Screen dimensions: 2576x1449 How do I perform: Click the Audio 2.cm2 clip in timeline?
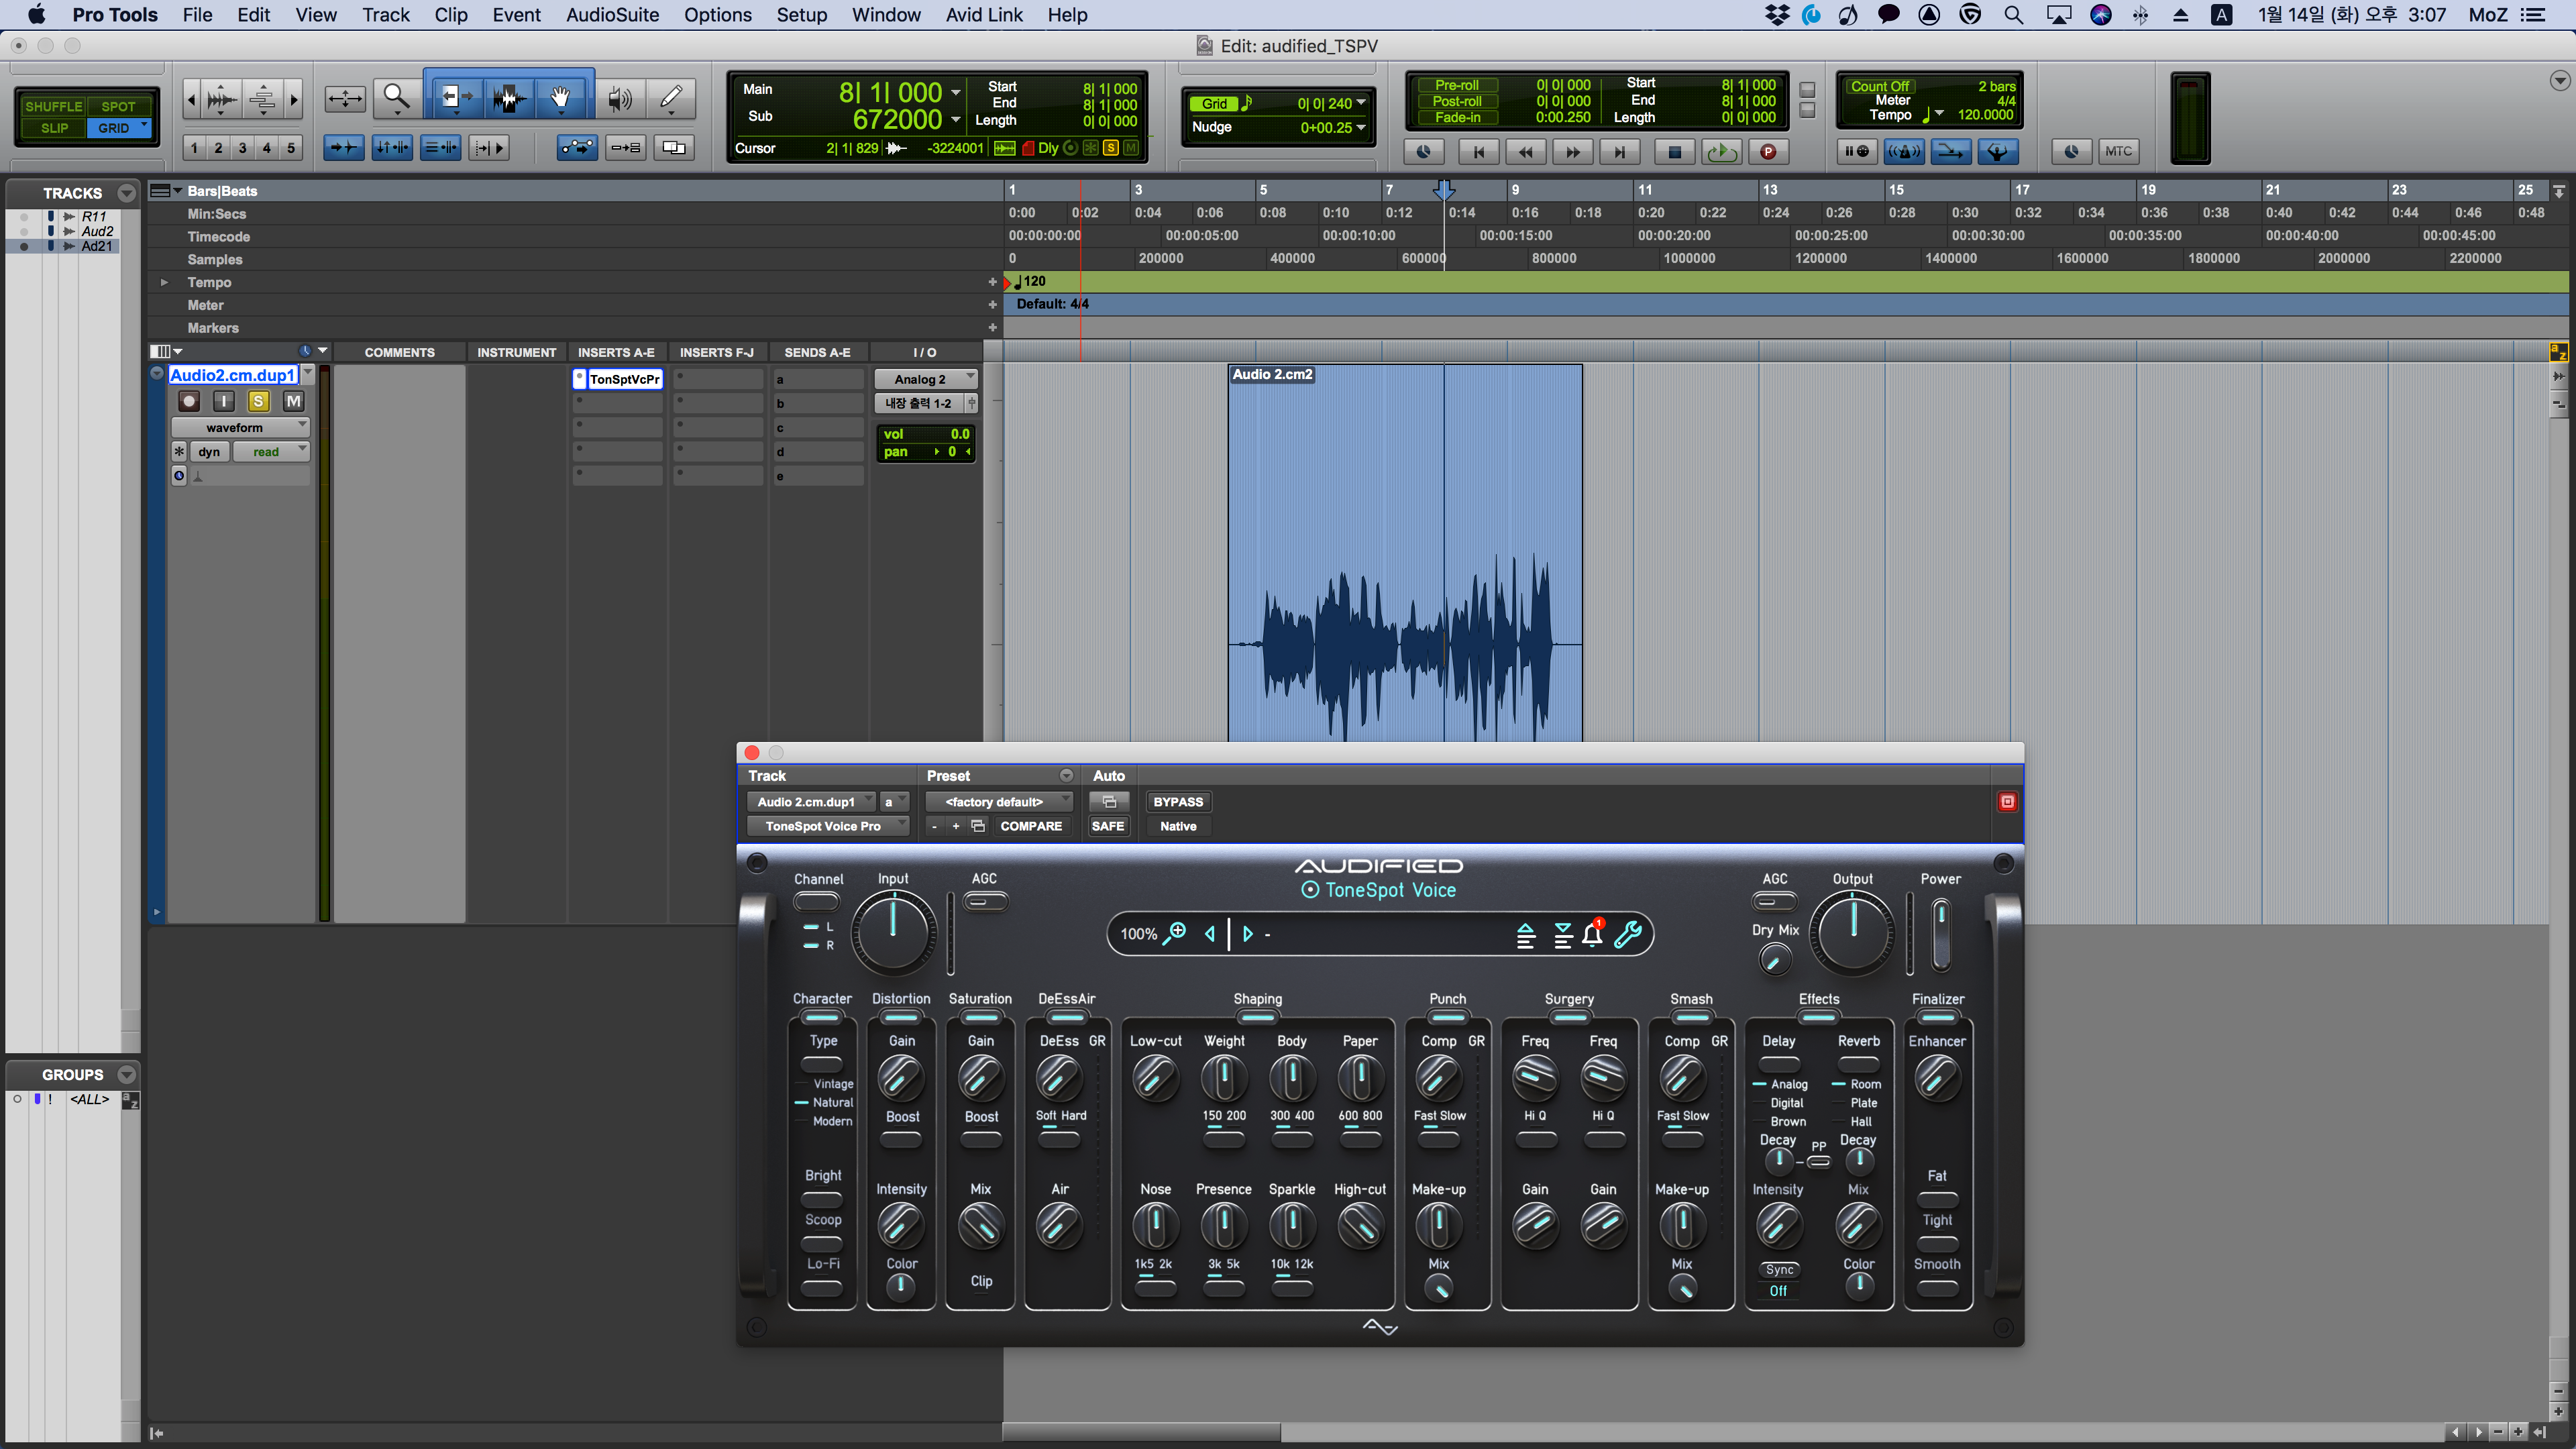tap(1405, 553)
